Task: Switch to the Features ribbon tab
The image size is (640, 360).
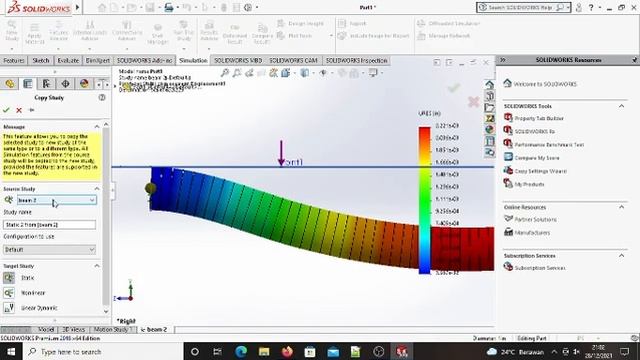Action: 14,60
